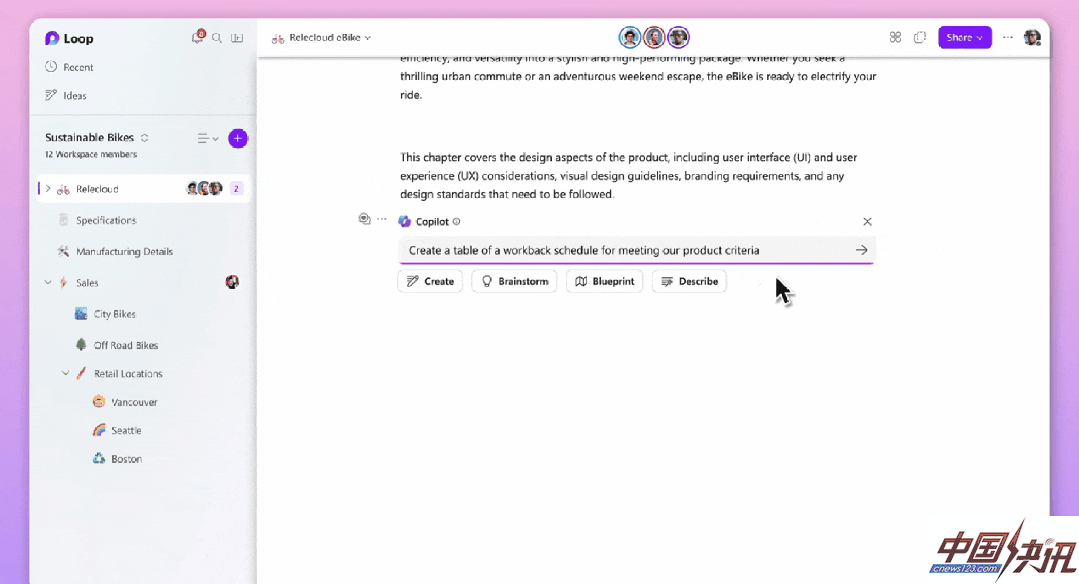Viewport: 1079px width, 584px height.
Task: Open the Retail Locations page
Action: tap(128, 374)
